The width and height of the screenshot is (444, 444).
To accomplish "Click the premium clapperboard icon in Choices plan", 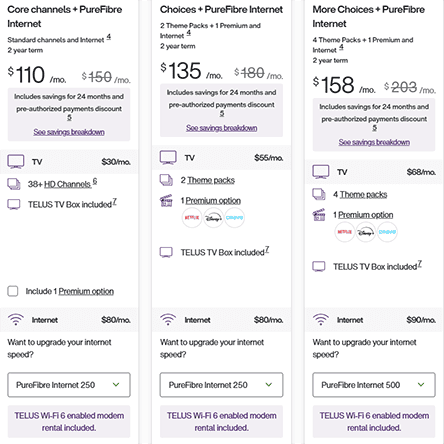I will pyautogui.click(x=166, y=200).
